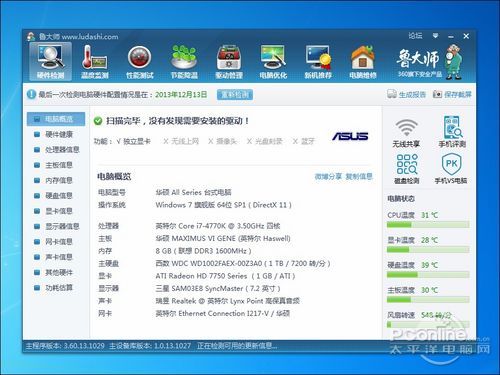Open the 硬件检测 hardware detection tool
This screenshot has height=375, width=500.
50,61
